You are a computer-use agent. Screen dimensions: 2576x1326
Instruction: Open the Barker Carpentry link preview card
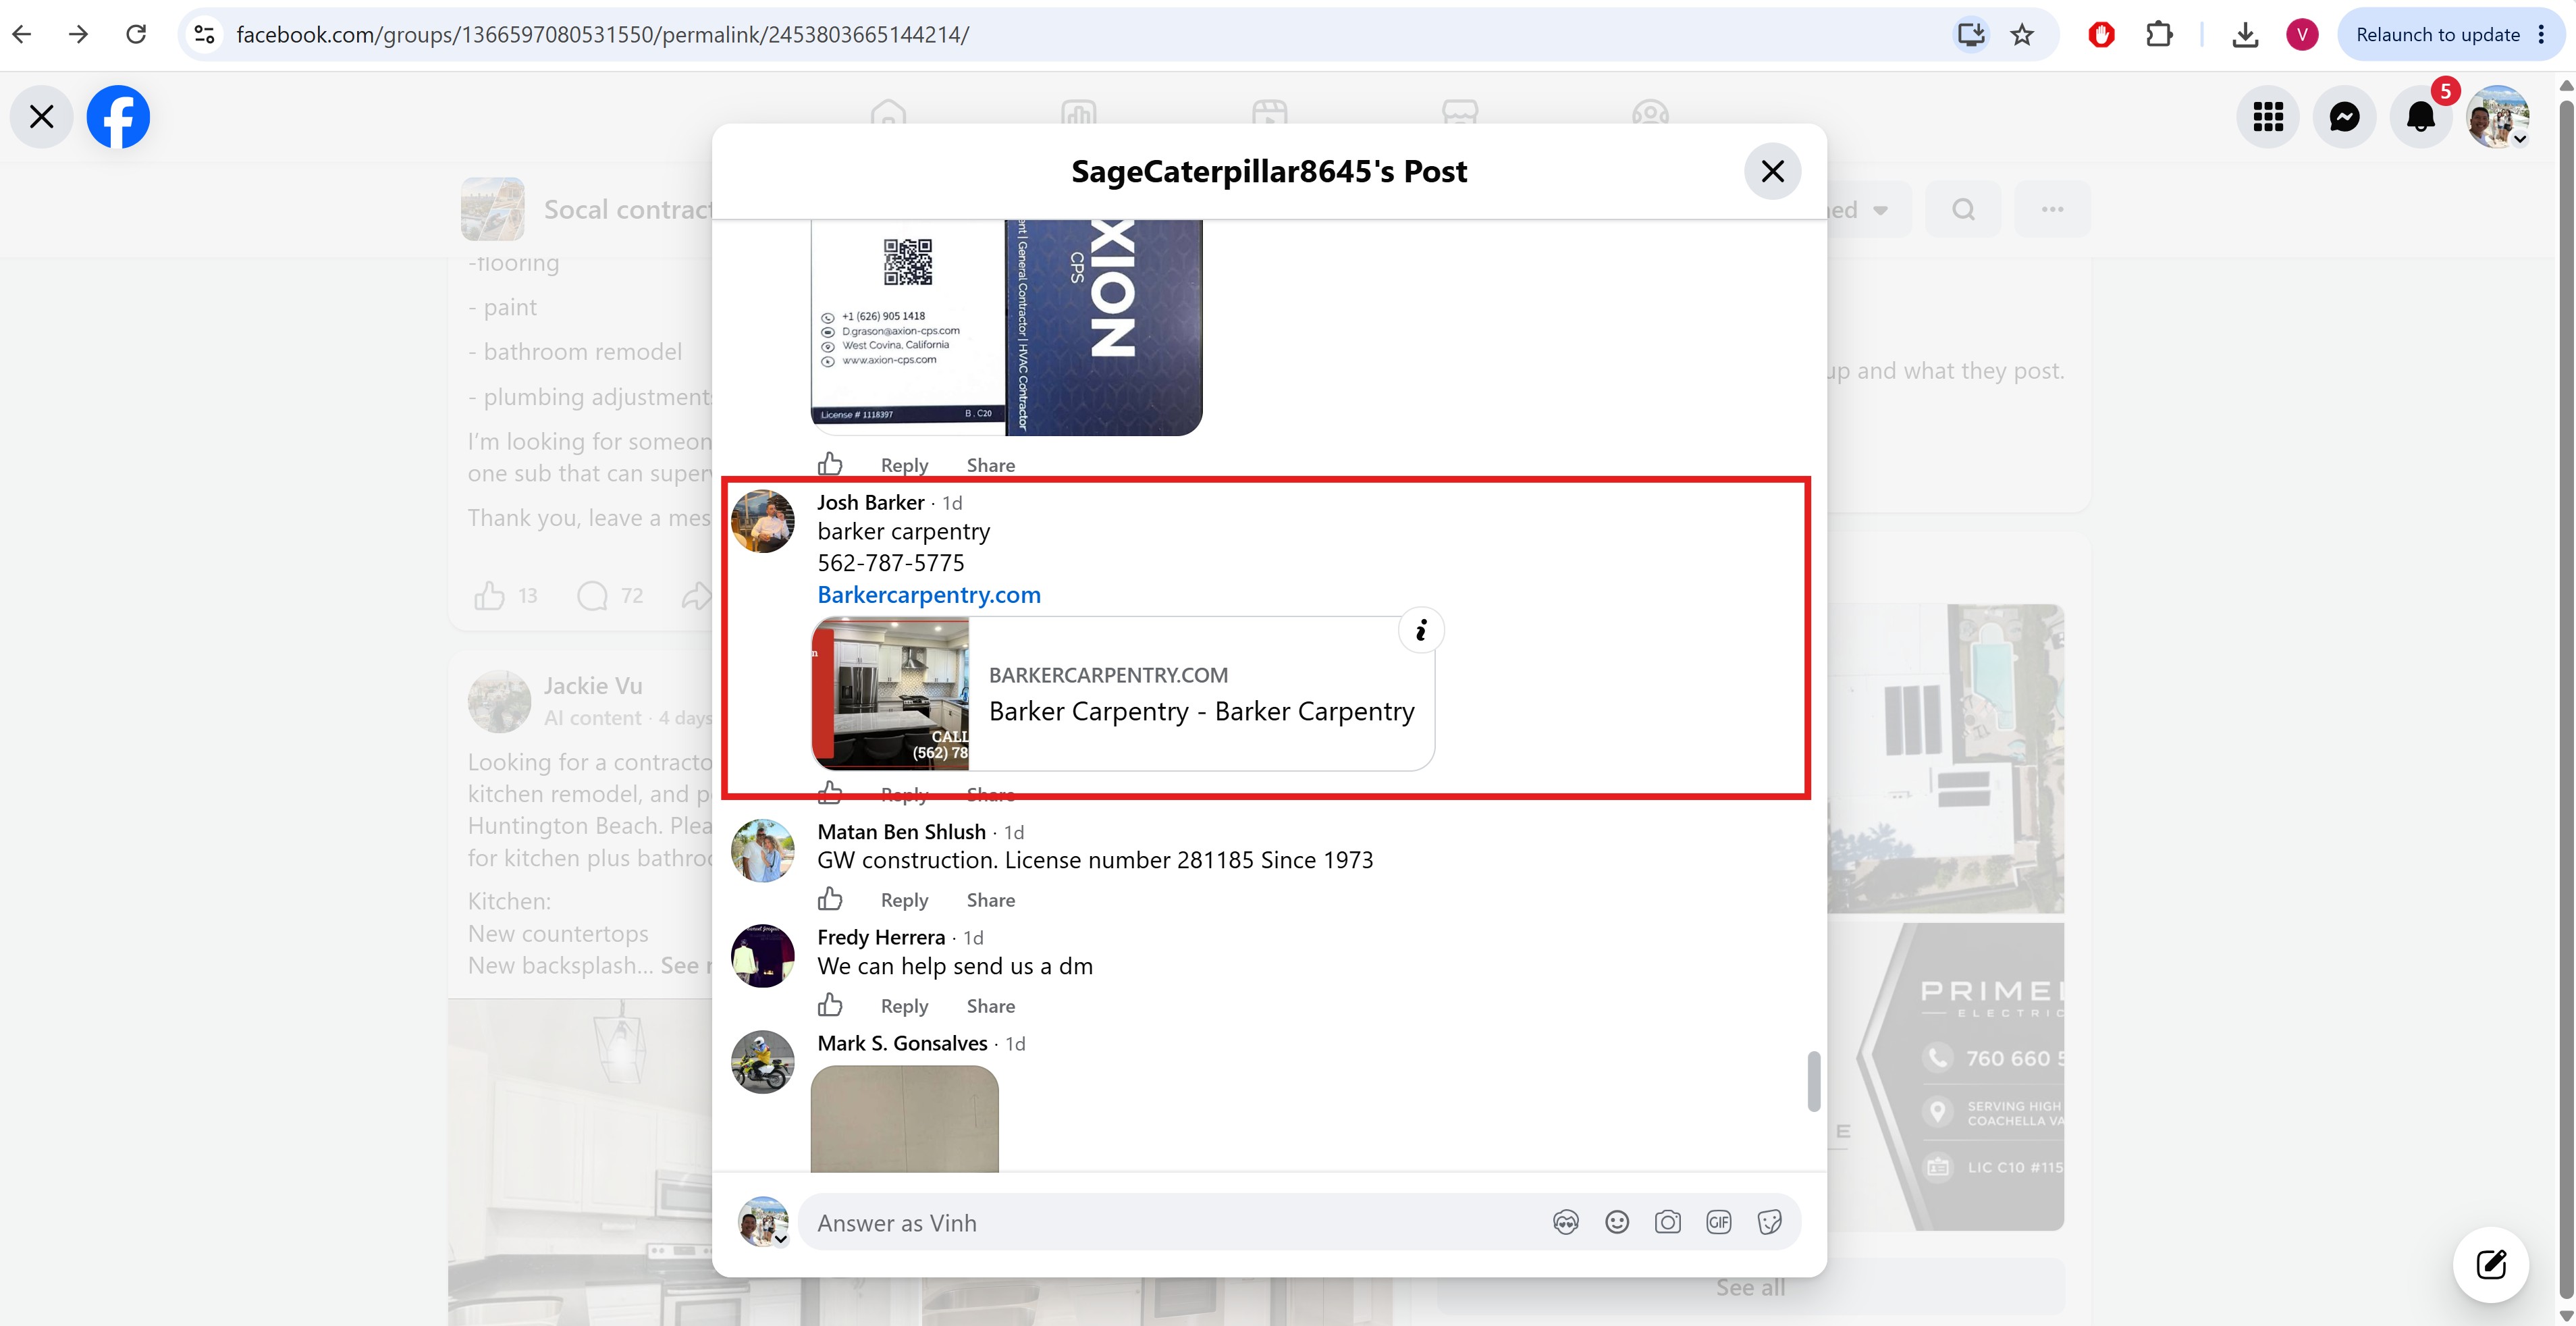pyautogui.click(x=1123, y=693)
